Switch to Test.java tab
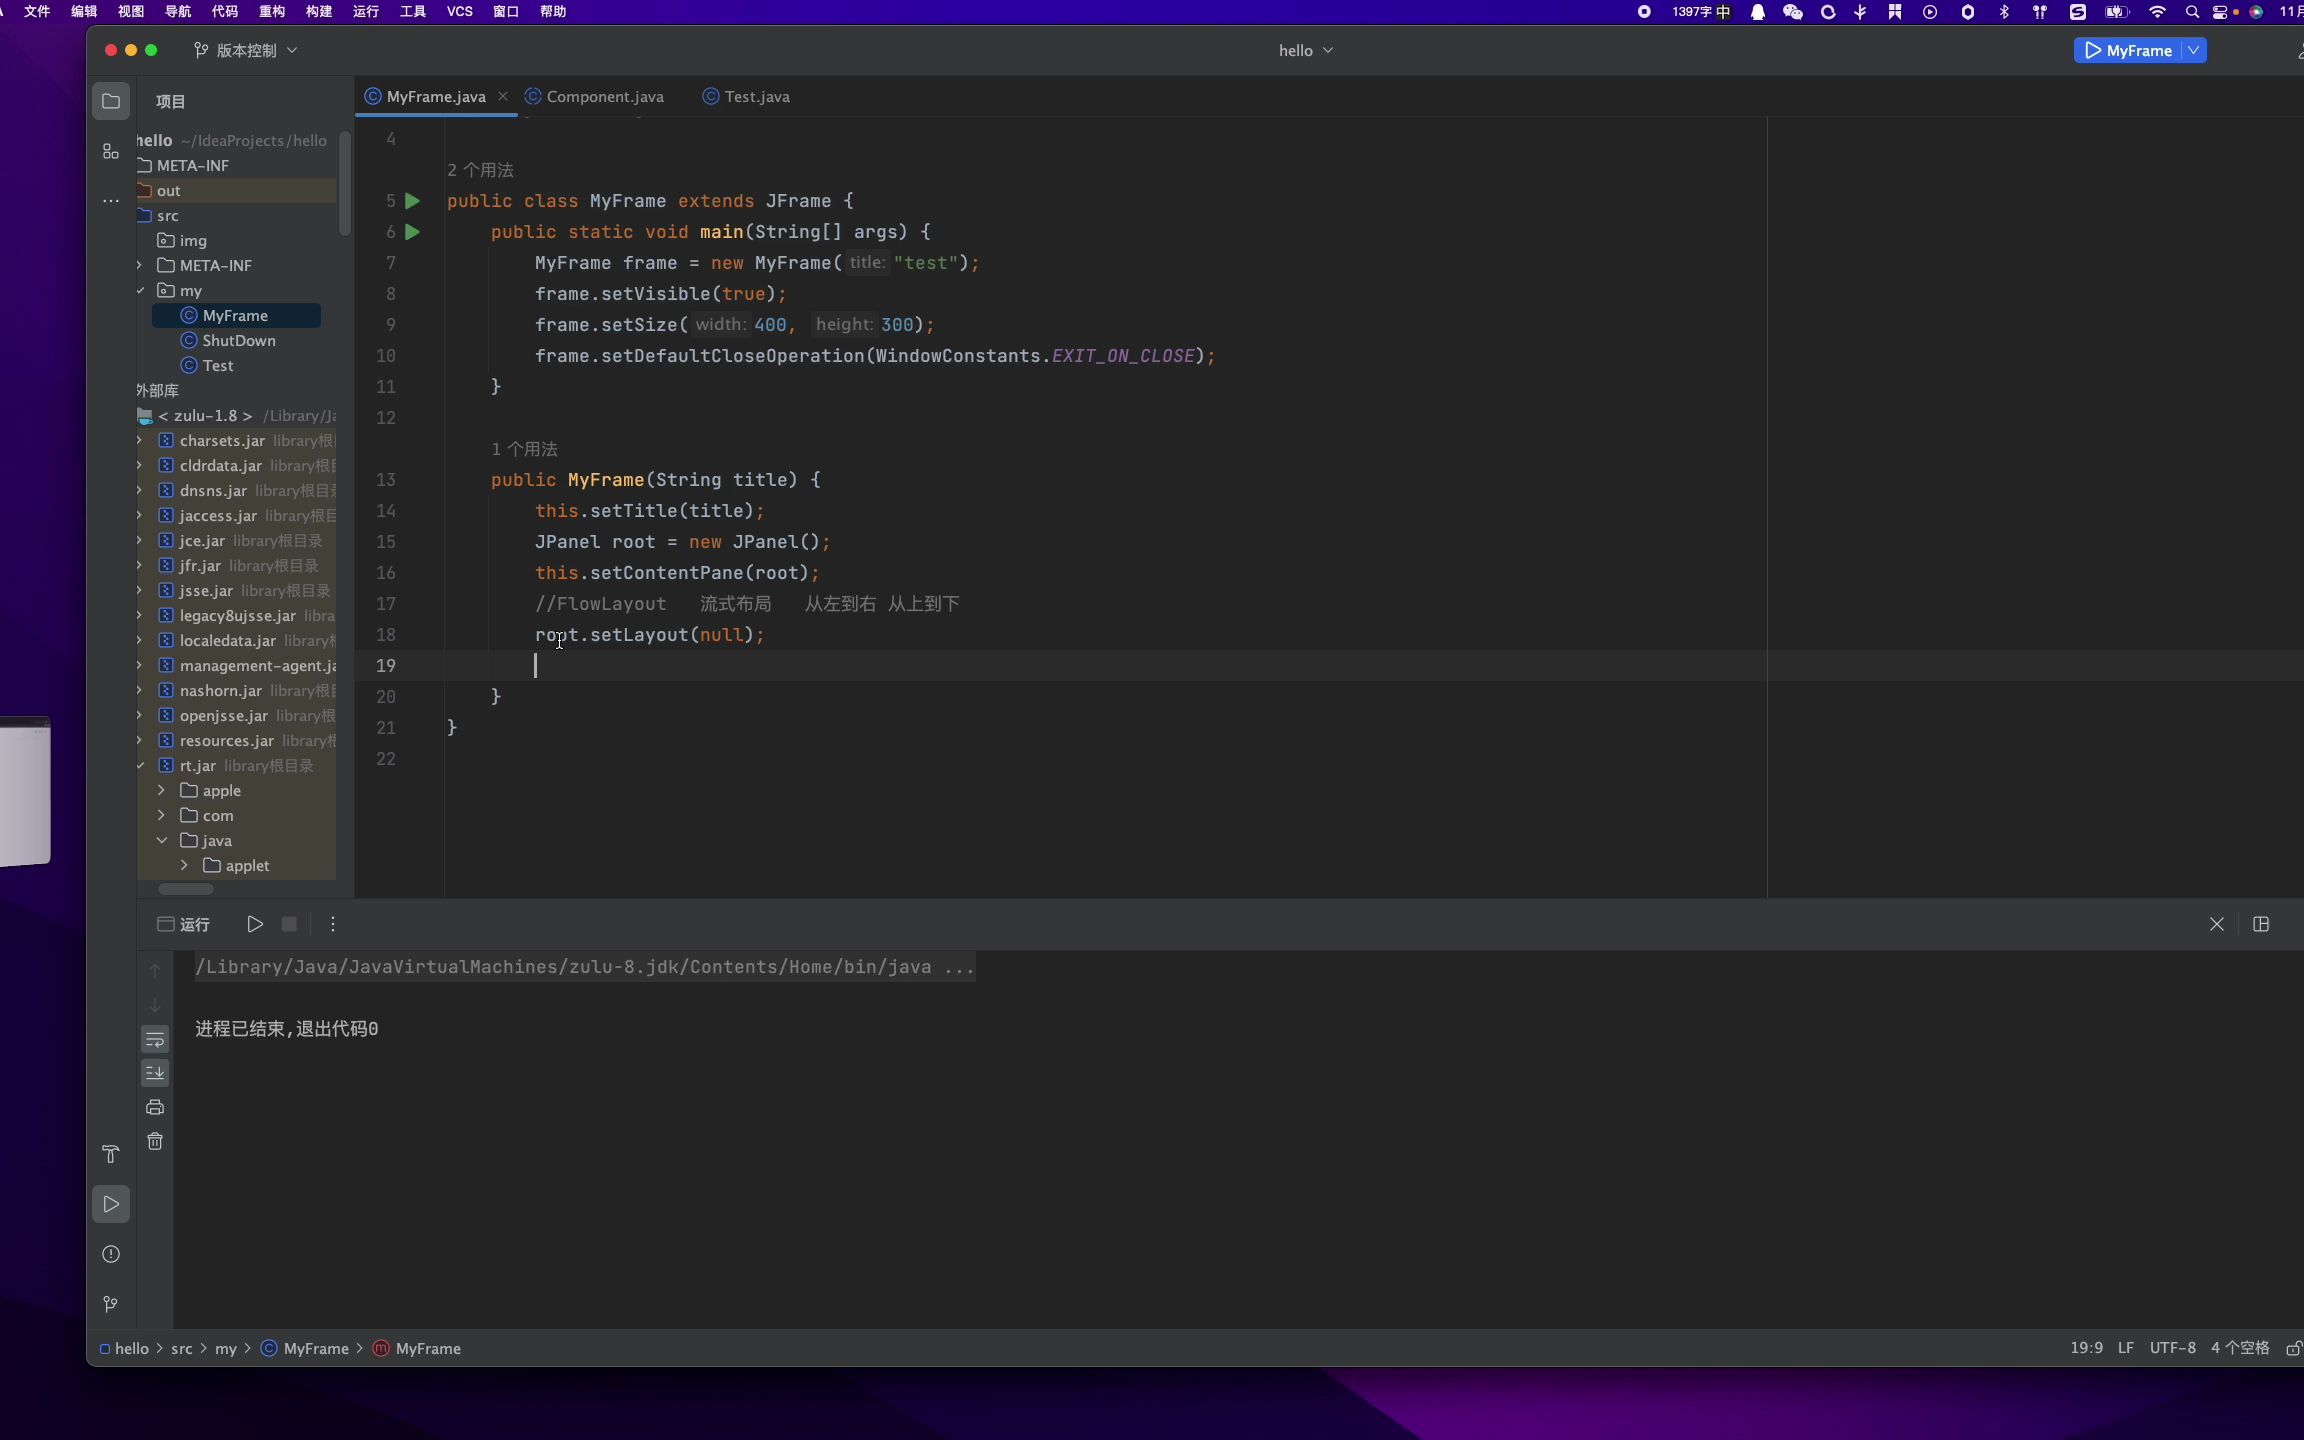Image resolution: width=2304 pixels, height=1440 pixels. [x=746, y=96]
